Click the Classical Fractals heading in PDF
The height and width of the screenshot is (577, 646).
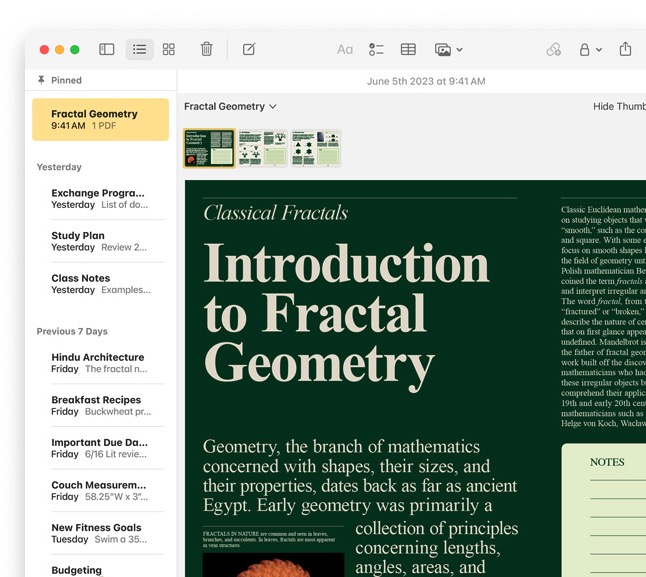point(276,213)
